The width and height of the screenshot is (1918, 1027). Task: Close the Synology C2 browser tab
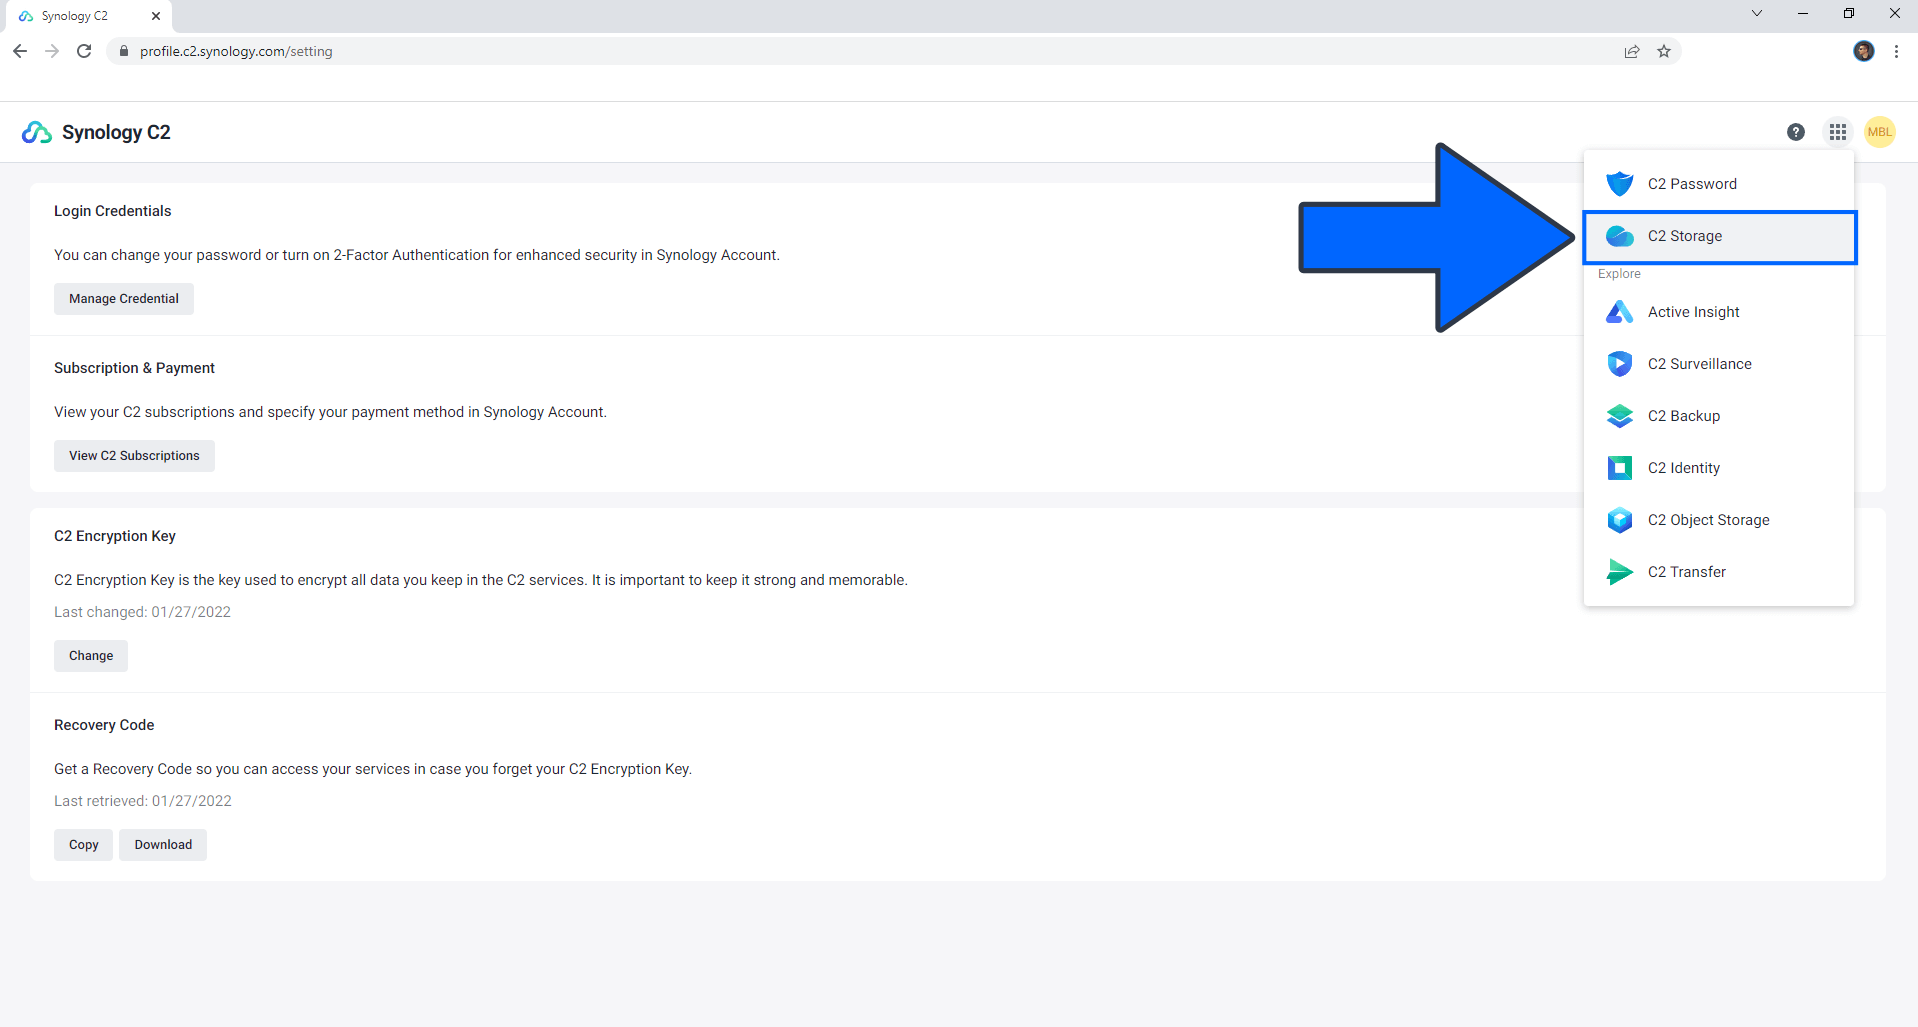156,16
